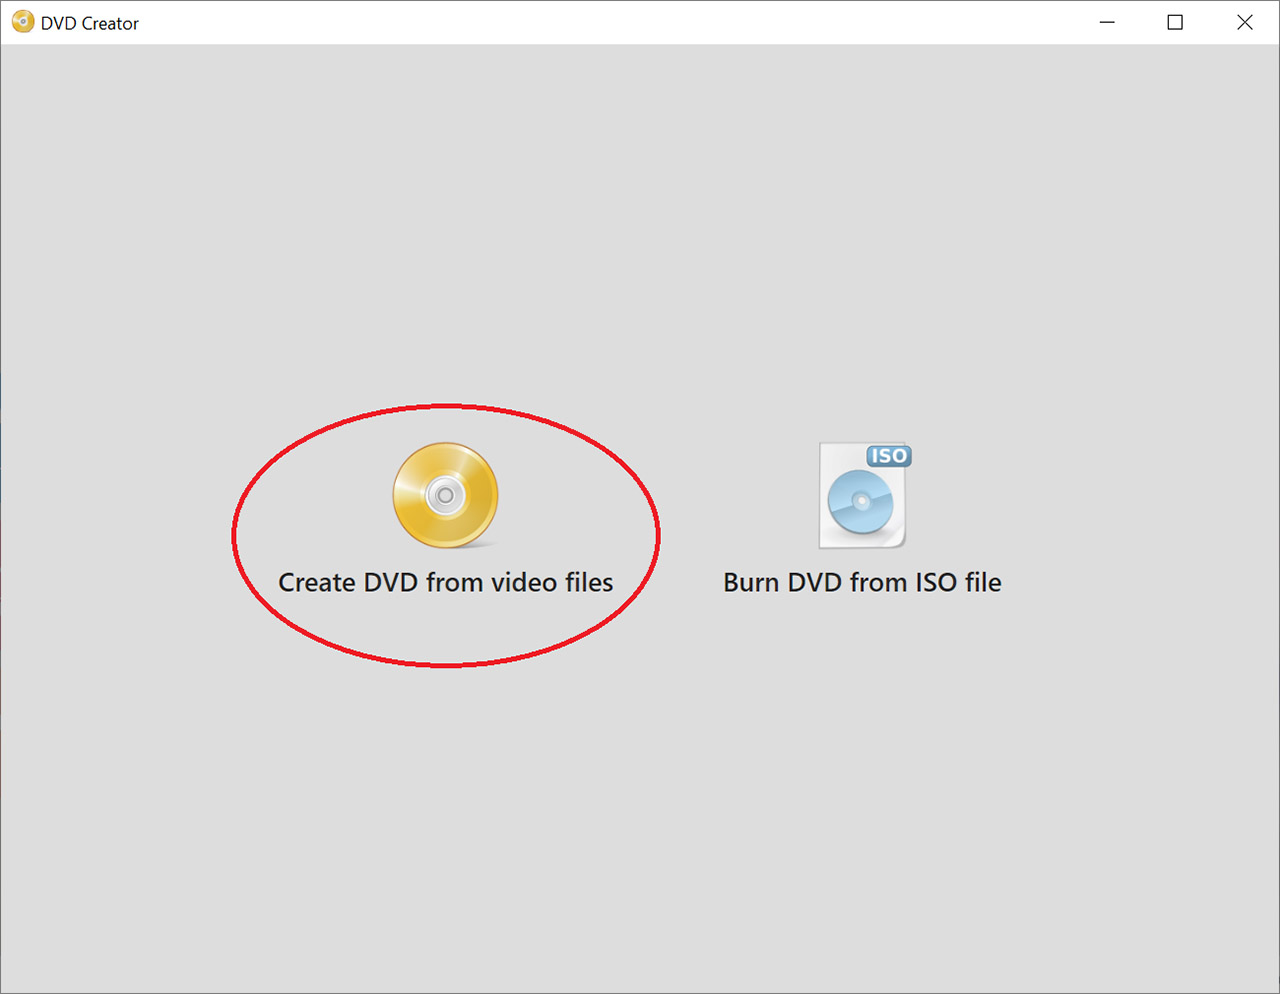Click the blue ISO badge on file icon
The height and width of the screenshot is (994, 1280).
[888, 456]
